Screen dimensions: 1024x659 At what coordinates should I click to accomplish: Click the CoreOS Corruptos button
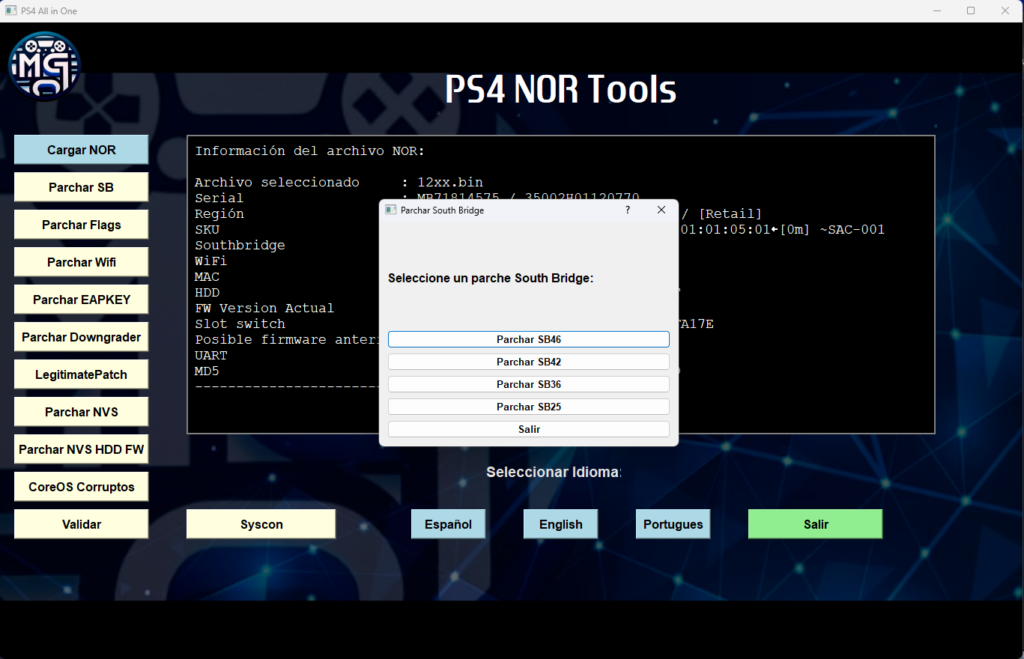pyautogui.click(x=81, y=487)
